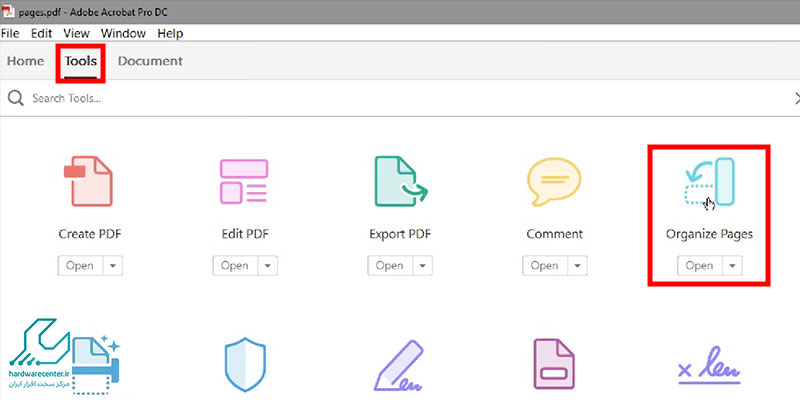Click the Export PDF tool icon
The width and height of the screenshot is (800, 400).
click(401, 181)
